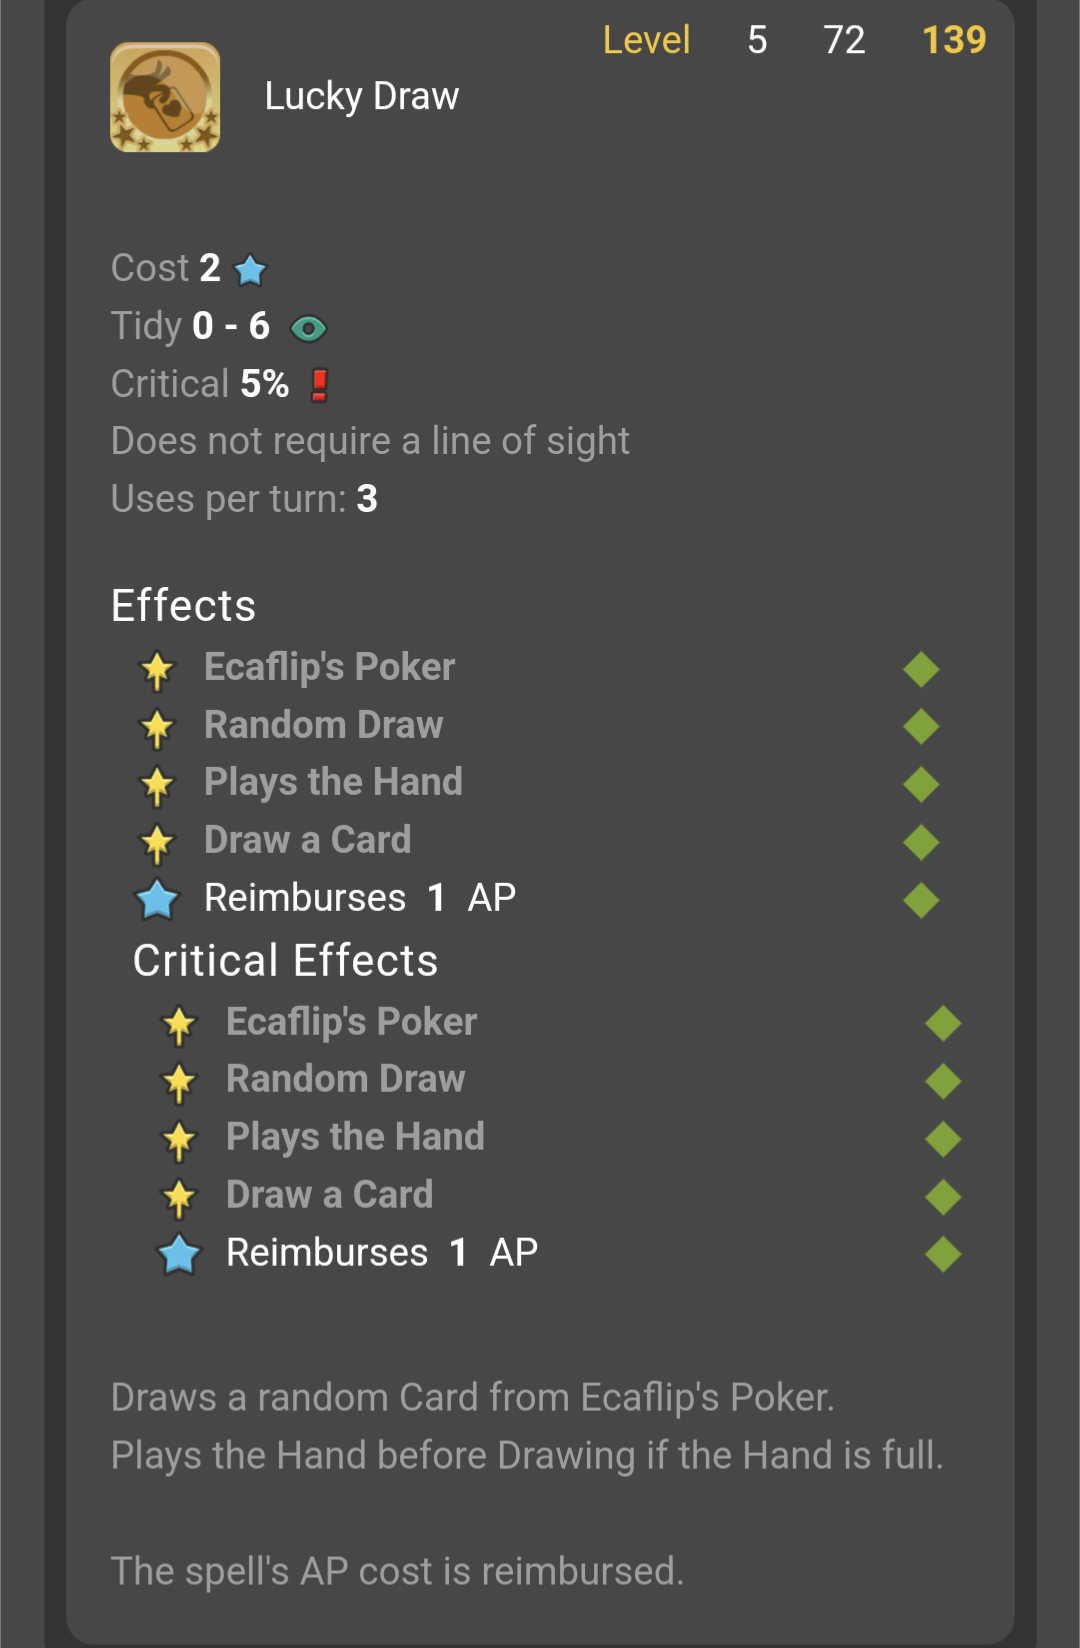Select spell level 5

[x=757, y=40]
